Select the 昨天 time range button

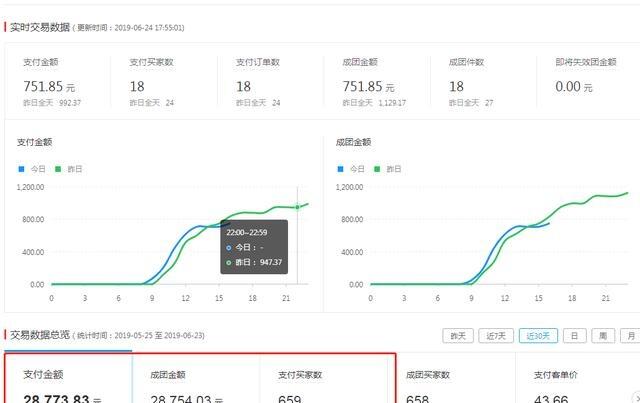[458, 336]
